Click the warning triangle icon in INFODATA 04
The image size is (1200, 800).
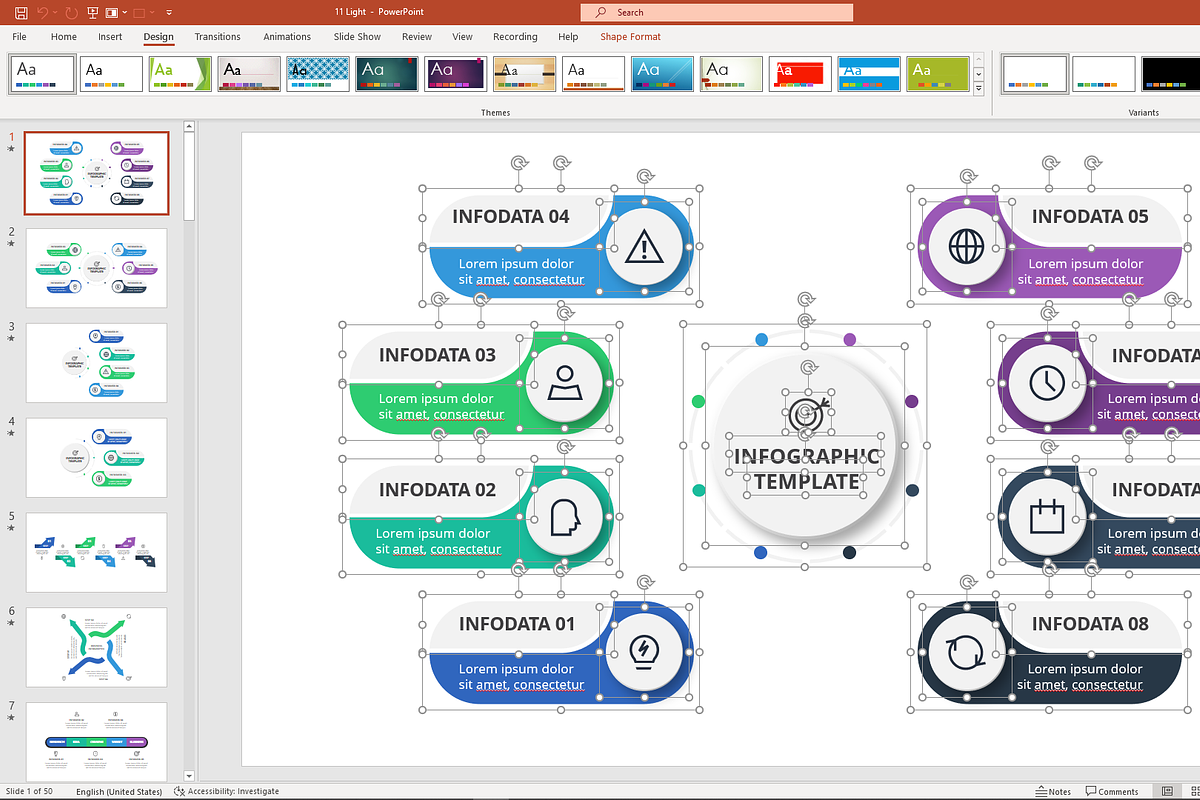coord(644,245)
